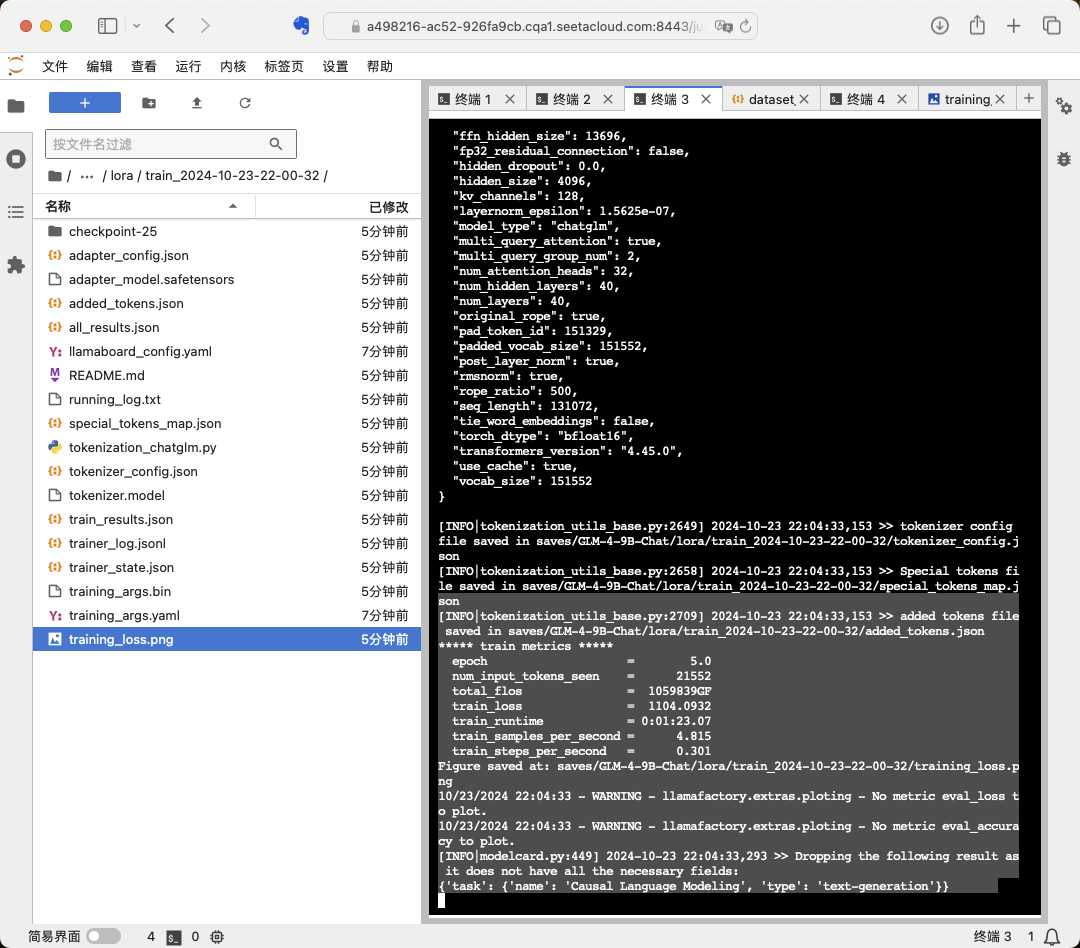Toggle the simple interface switch
1080x948 pixels.
point(103,937)
